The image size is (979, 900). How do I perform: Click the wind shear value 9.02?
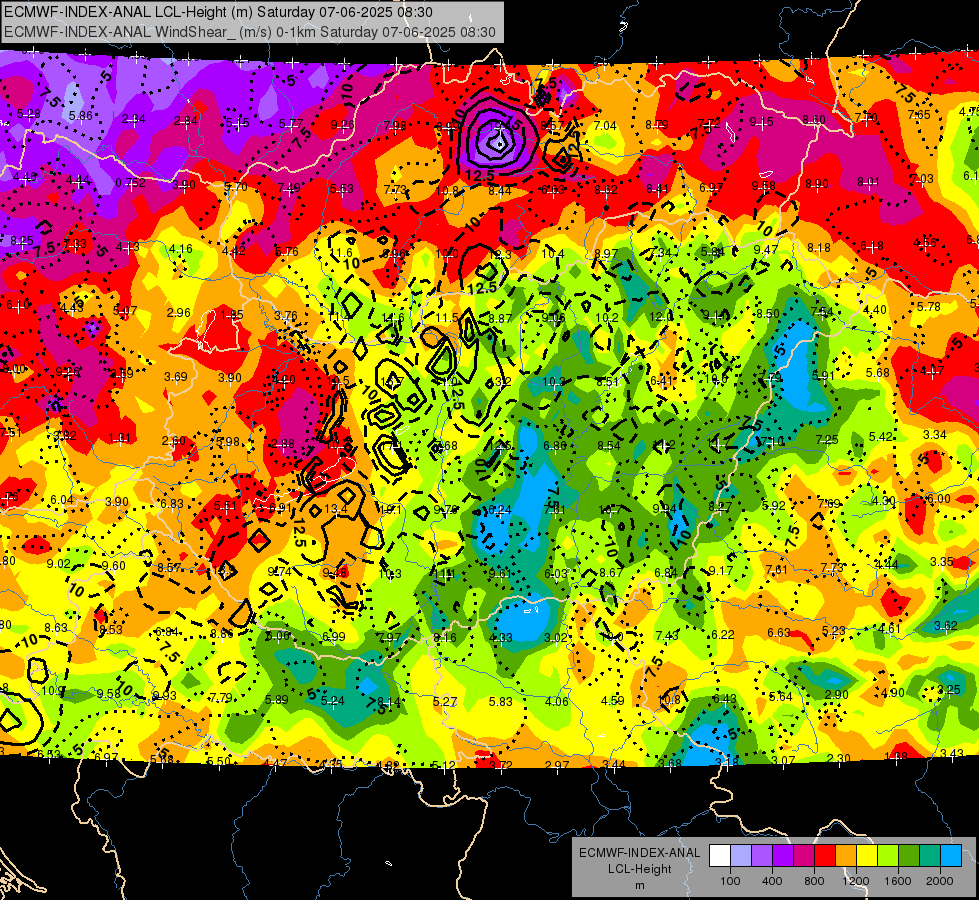pos(59,564)
